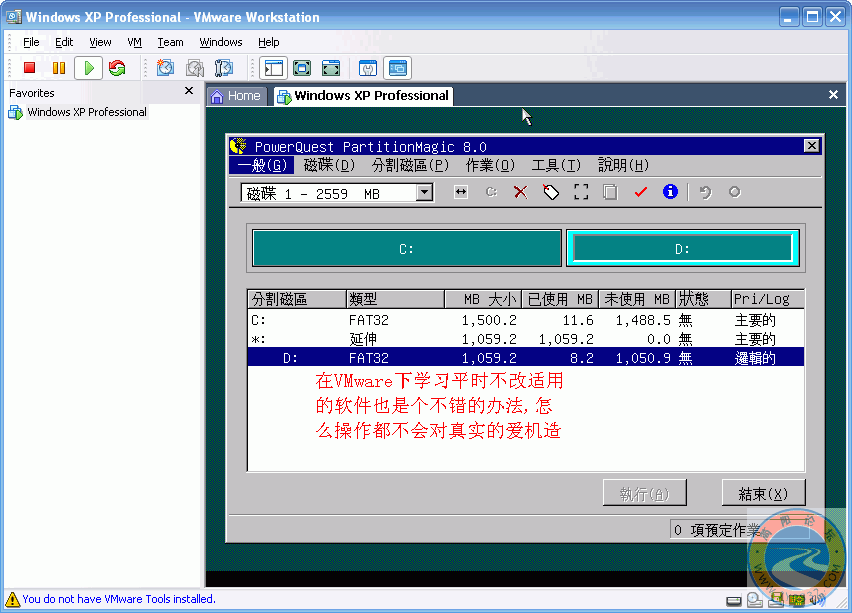Close the Favorites panel
Viewport: 852px width, 613px height.
[x=189, y=91]
